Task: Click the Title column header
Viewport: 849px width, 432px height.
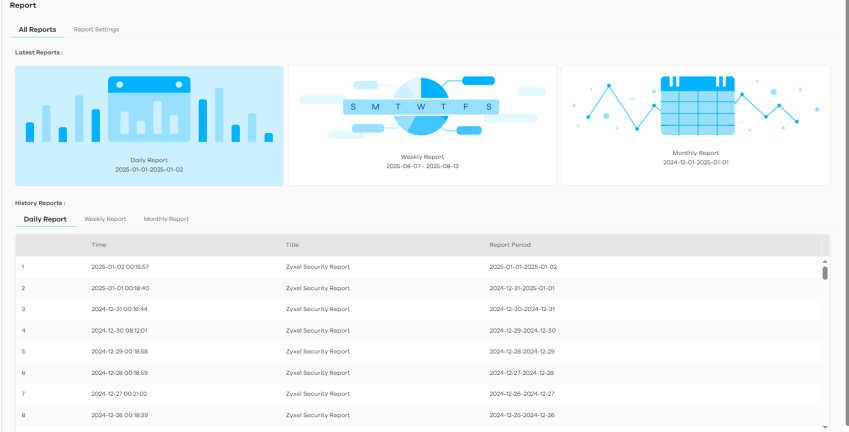Action: [292, 244]
